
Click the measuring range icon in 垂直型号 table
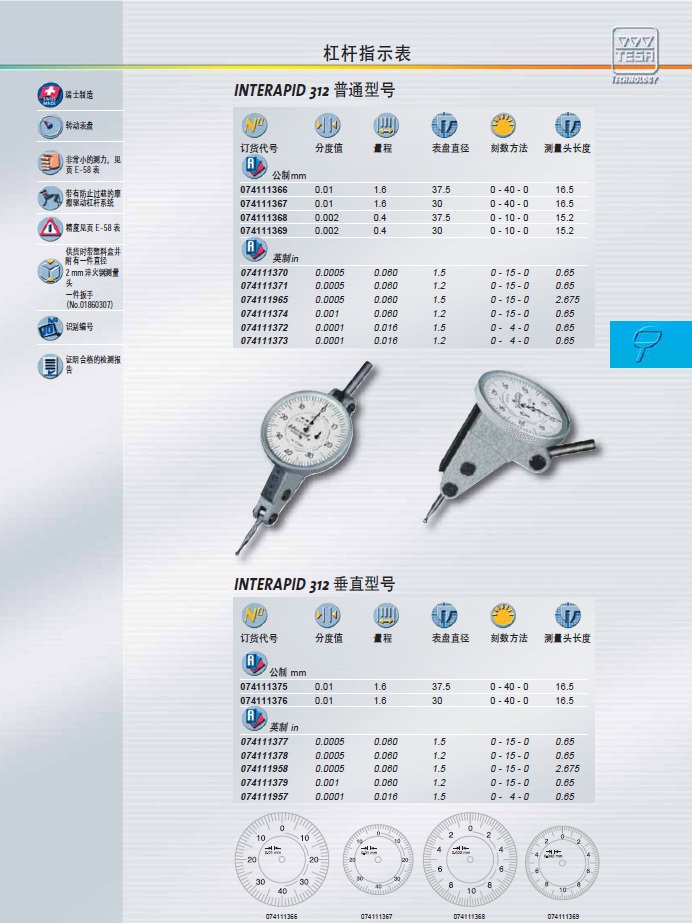pyautogui.click(x=386, y=615)
